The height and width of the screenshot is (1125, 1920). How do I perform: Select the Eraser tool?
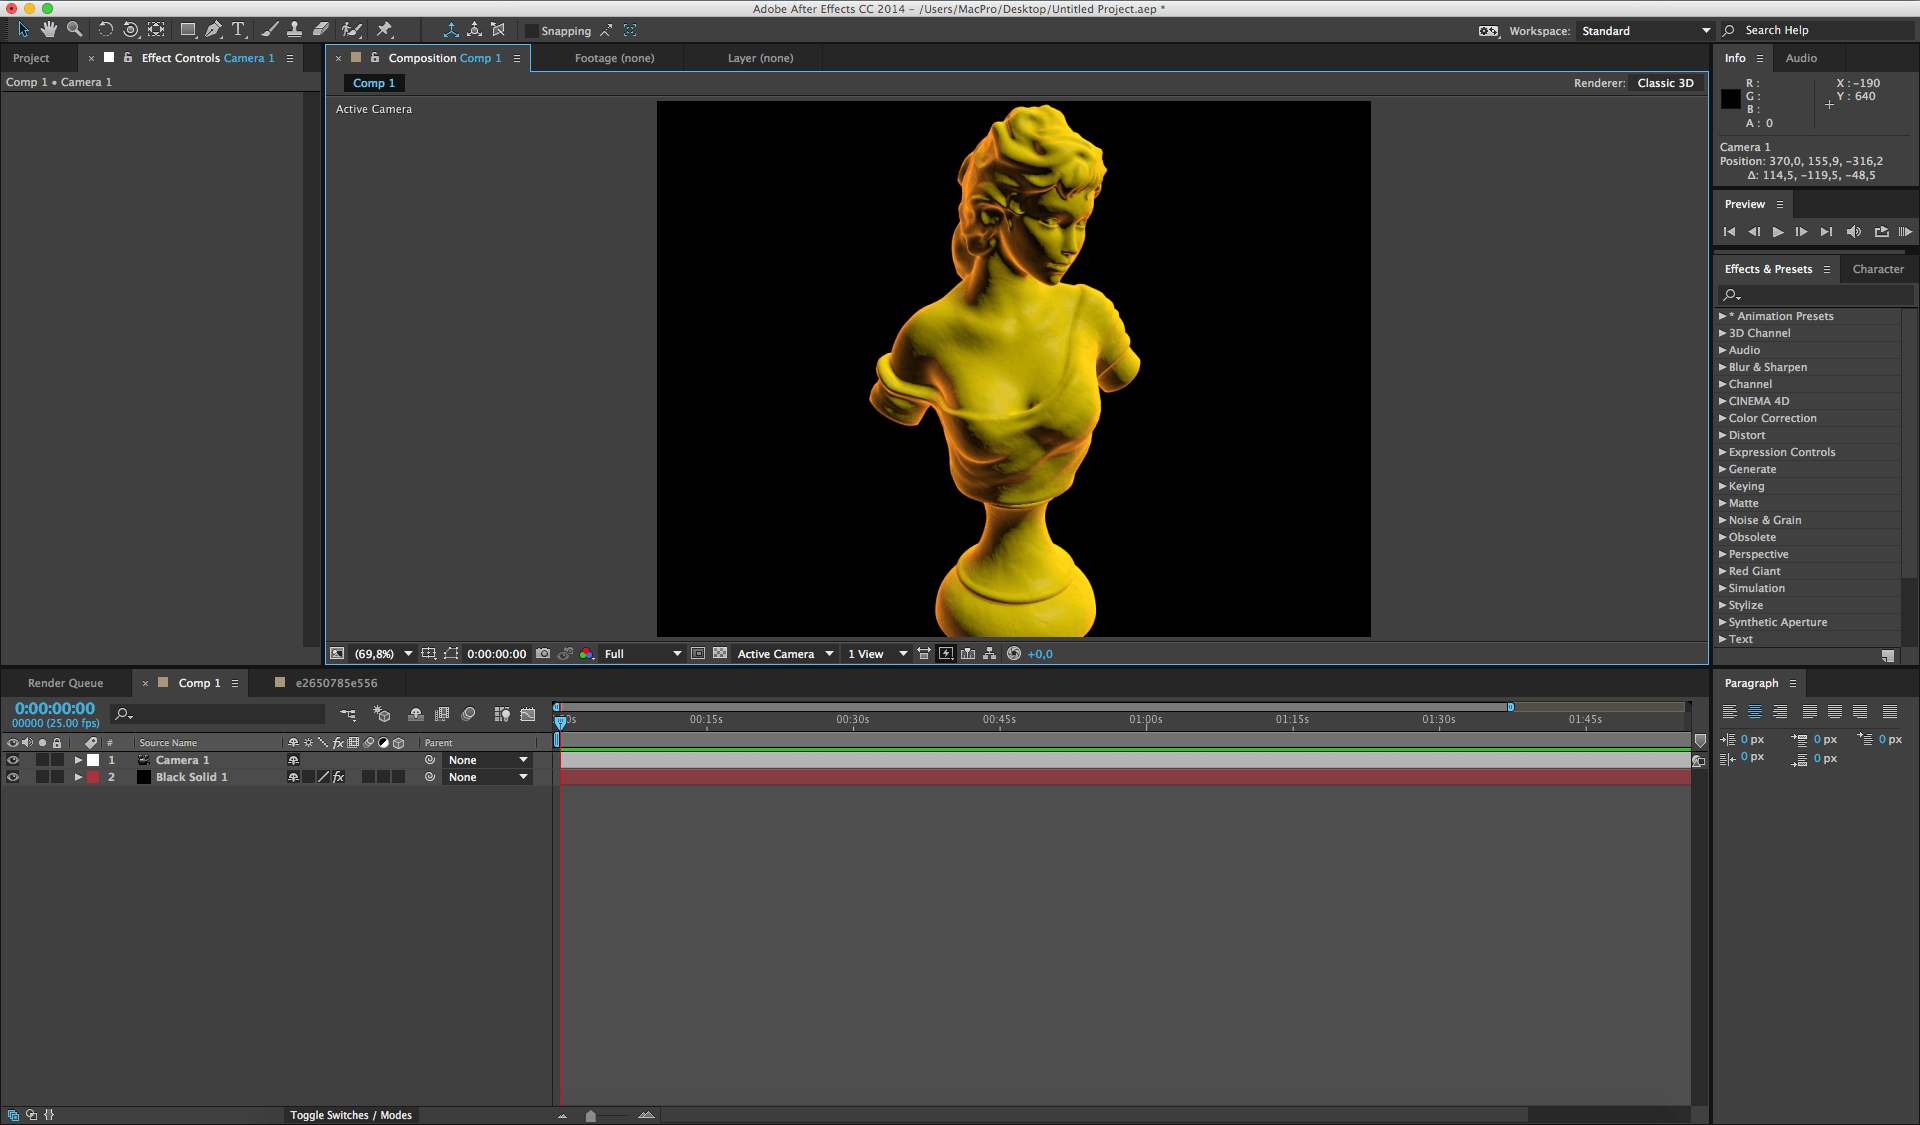320,30
